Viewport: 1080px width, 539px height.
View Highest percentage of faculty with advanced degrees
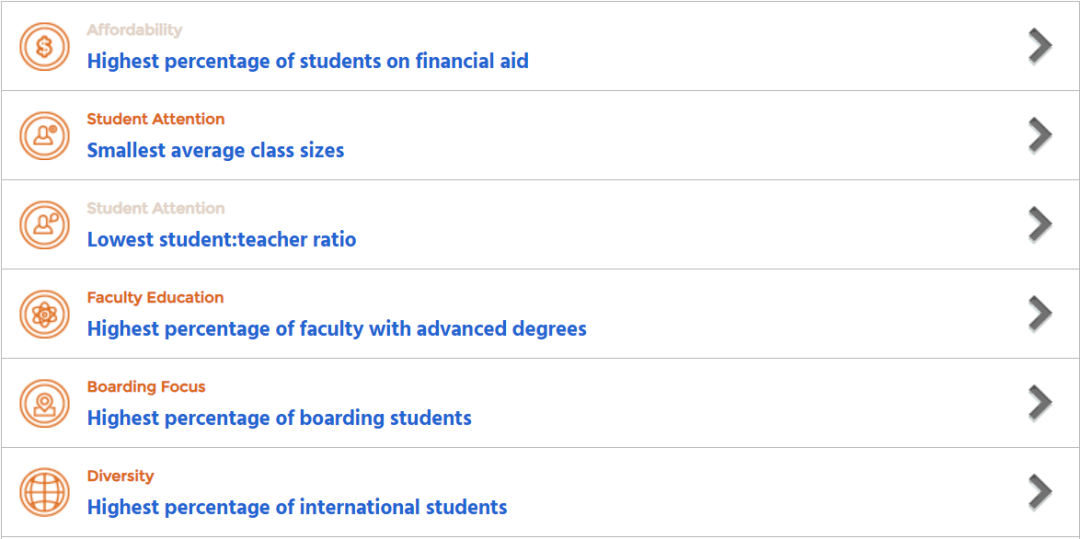coord(336,329)
